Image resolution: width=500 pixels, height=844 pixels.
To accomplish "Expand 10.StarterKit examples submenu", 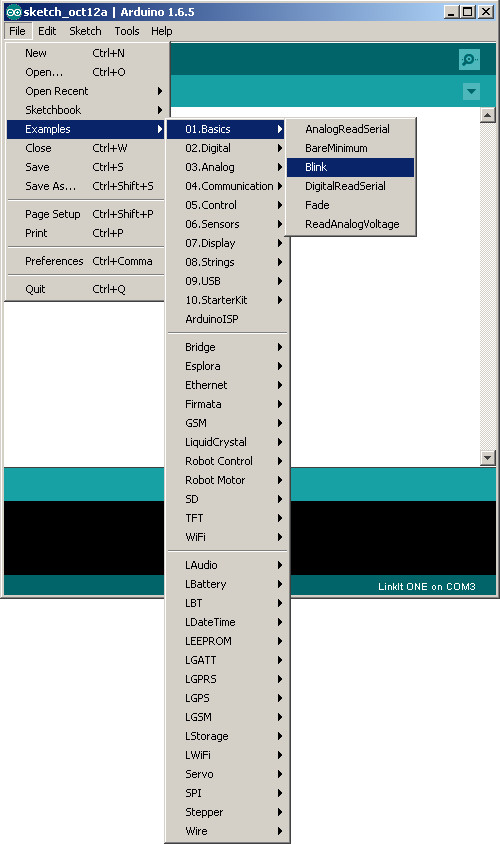I will point(227,300).
